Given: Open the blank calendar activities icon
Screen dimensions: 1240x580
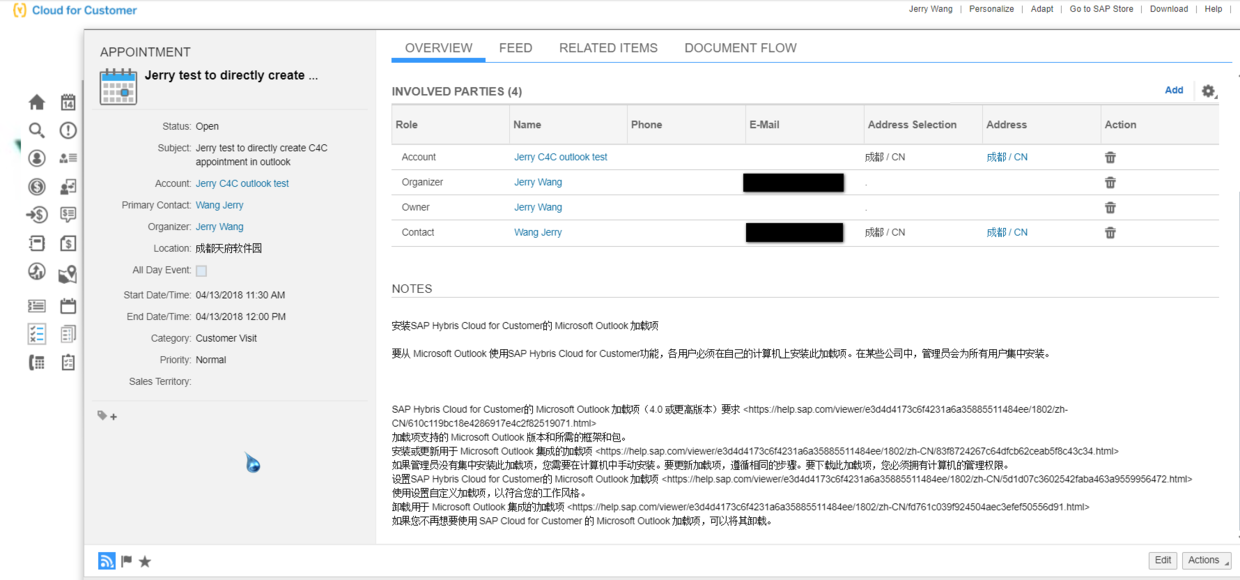Looking at the screenshot, I should click(x=68, y=306).
